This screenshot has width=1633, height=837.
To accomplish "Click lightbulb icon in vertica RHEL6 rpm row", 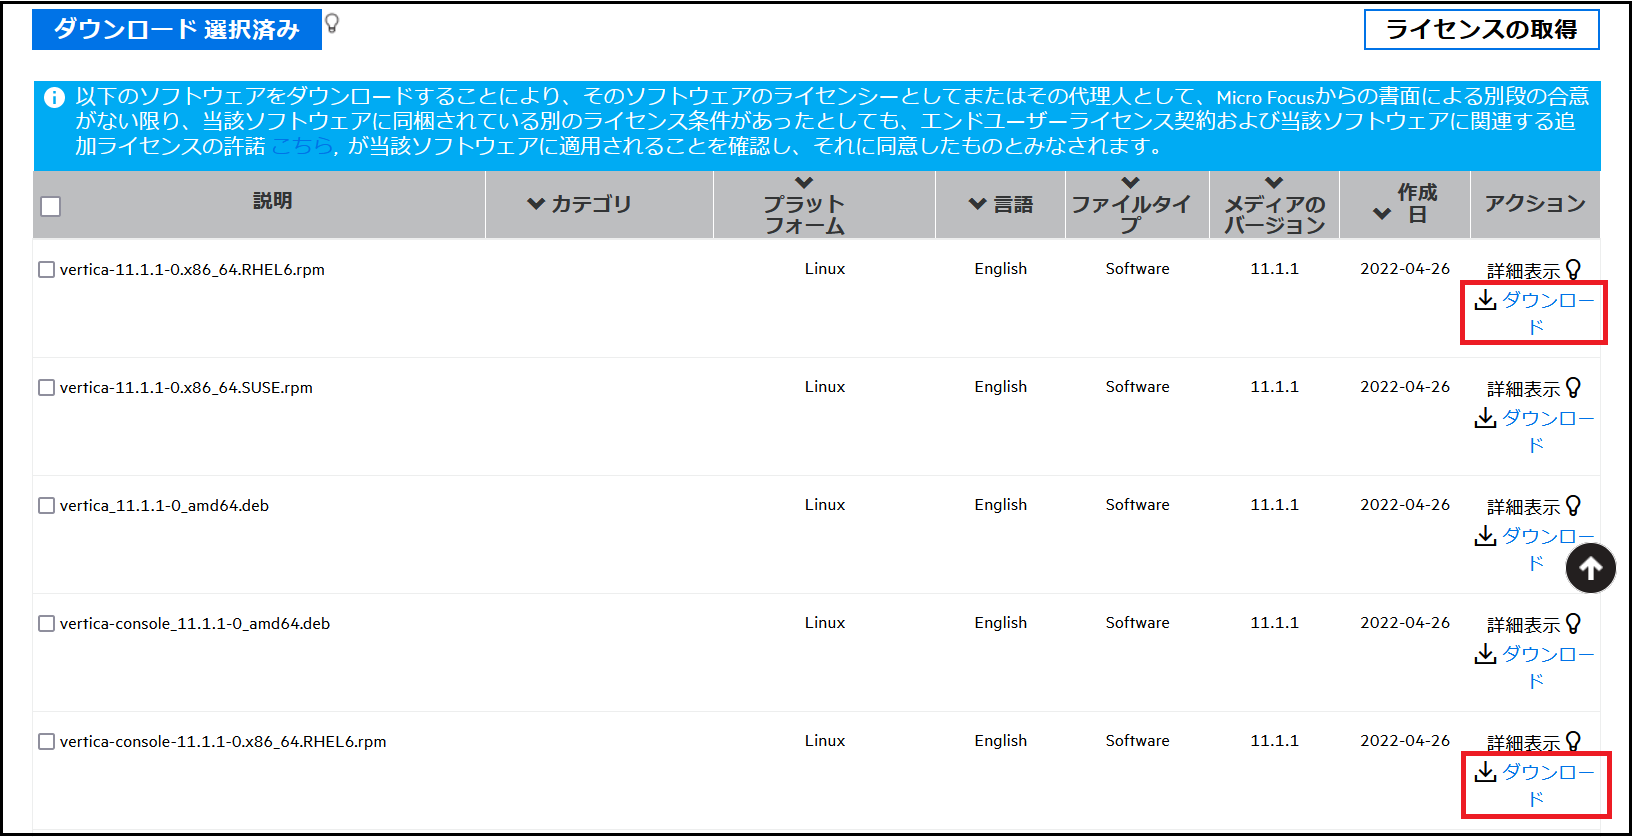I will [1573, 270].
